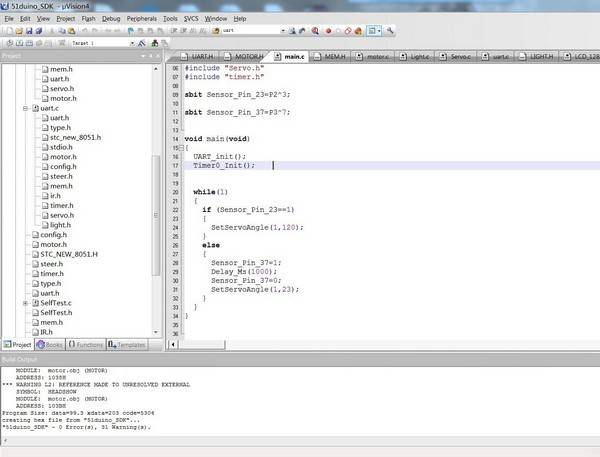Image resolution: width=600 pixels, height=457 pixels.
Task: Collapse the uart.c tree node
Action: [25, 107]
